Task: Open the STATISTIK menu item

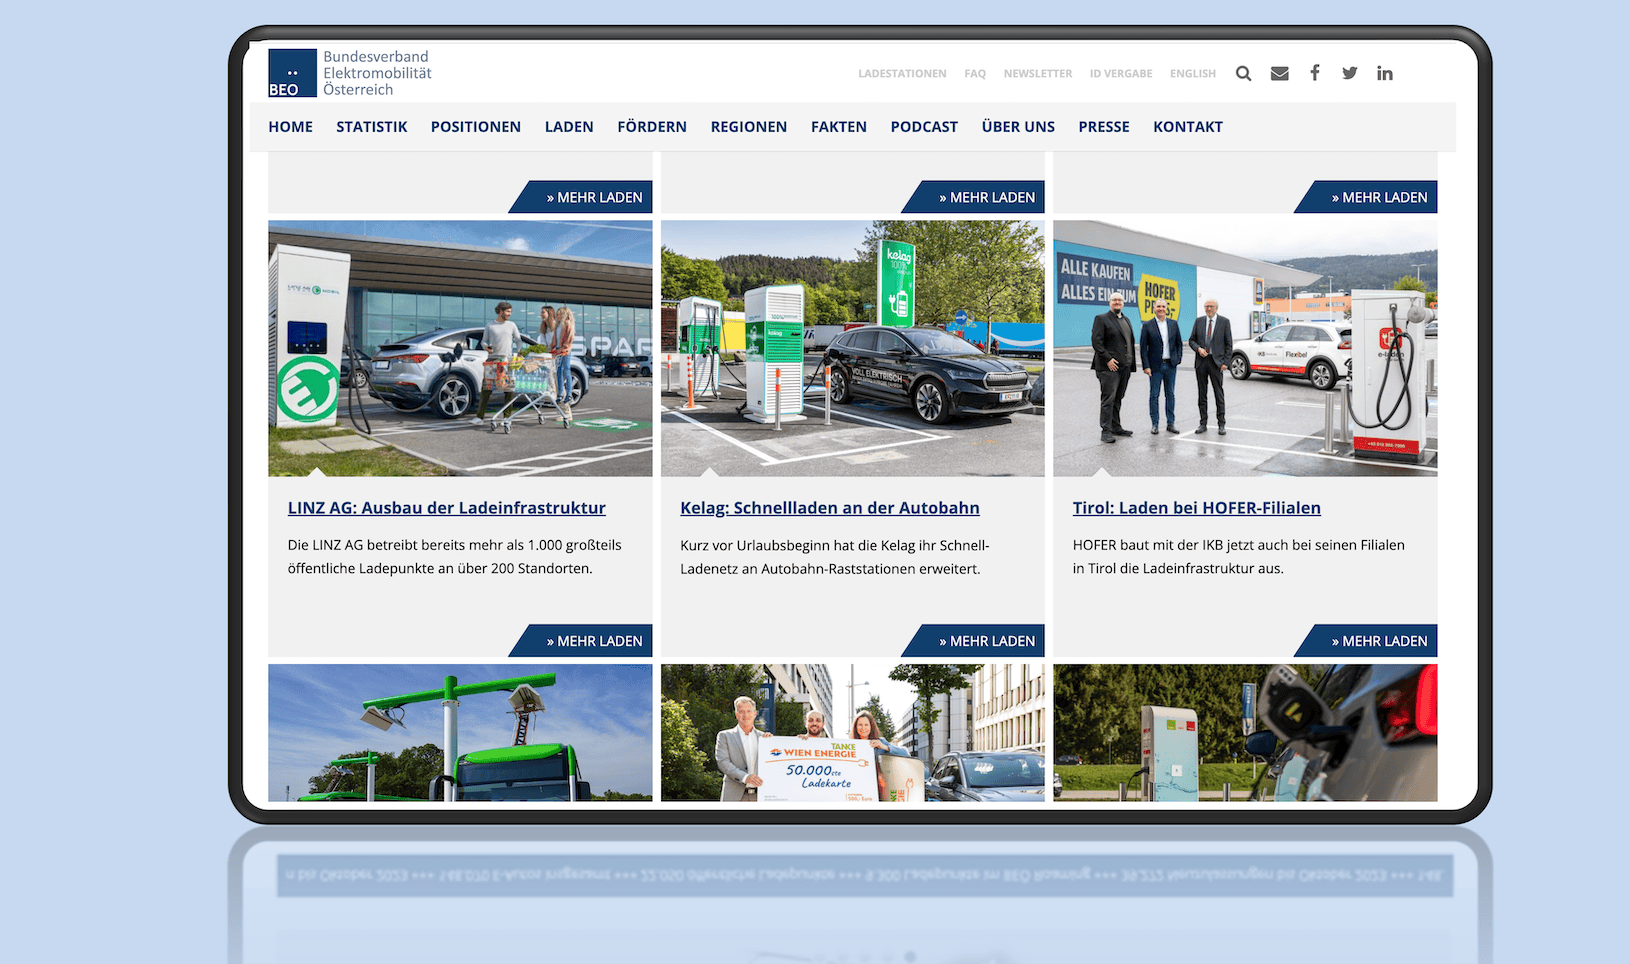Action: click(x=372, y=127)
